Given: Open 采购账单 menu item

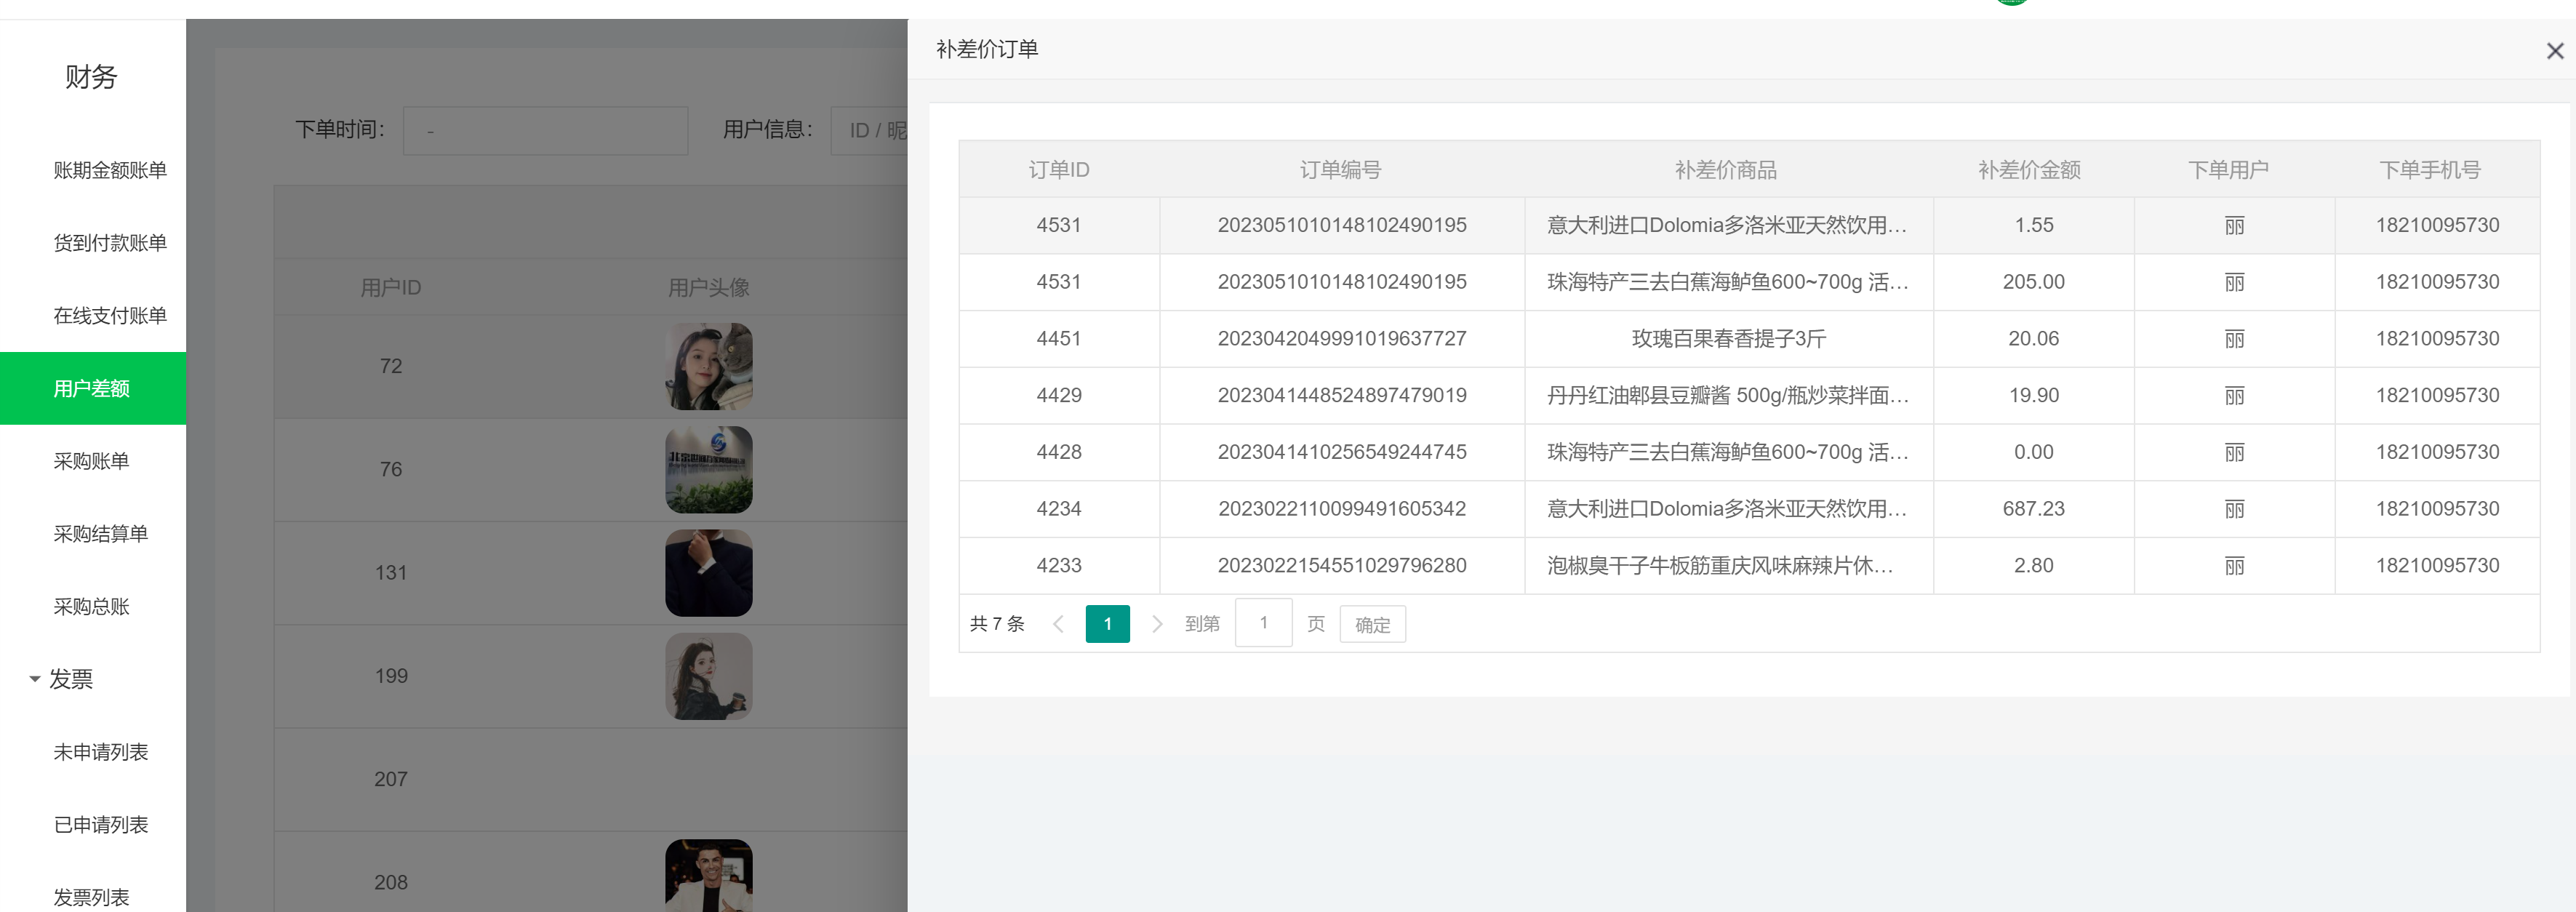Looking at the screenshot, I should tap(91, 461).
